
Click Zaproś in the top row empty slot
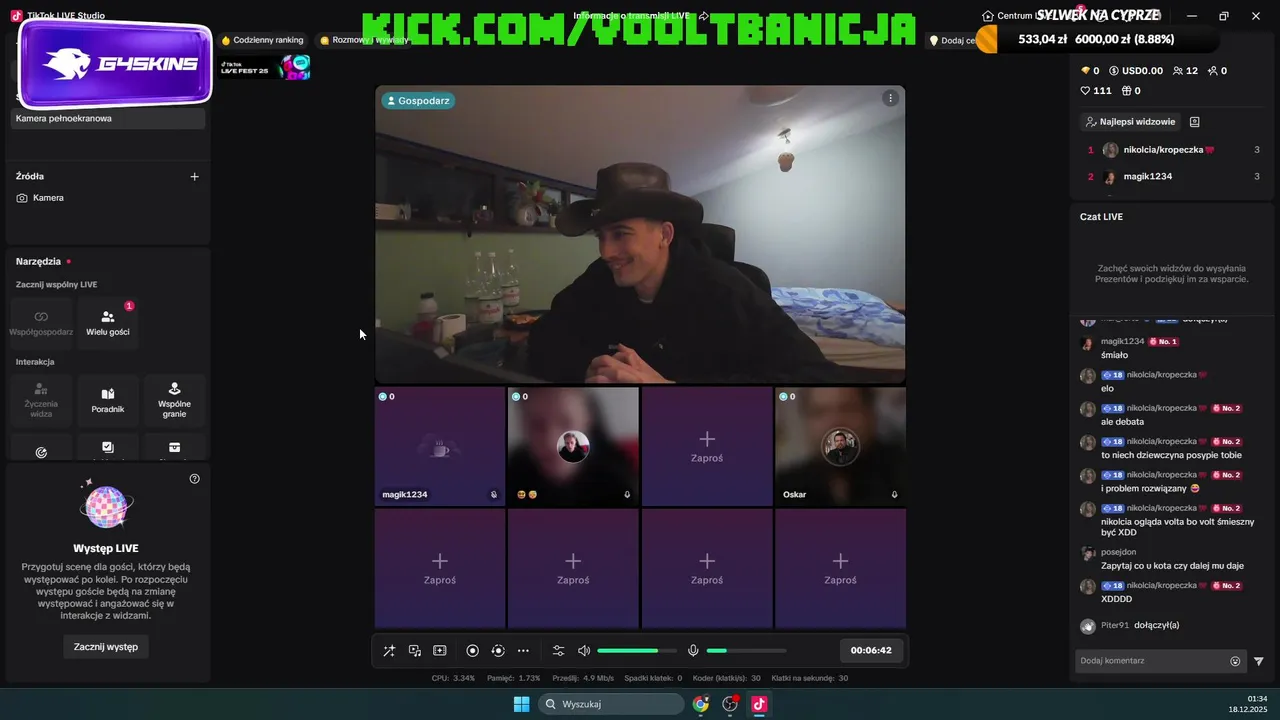click(x=707, y=446)
